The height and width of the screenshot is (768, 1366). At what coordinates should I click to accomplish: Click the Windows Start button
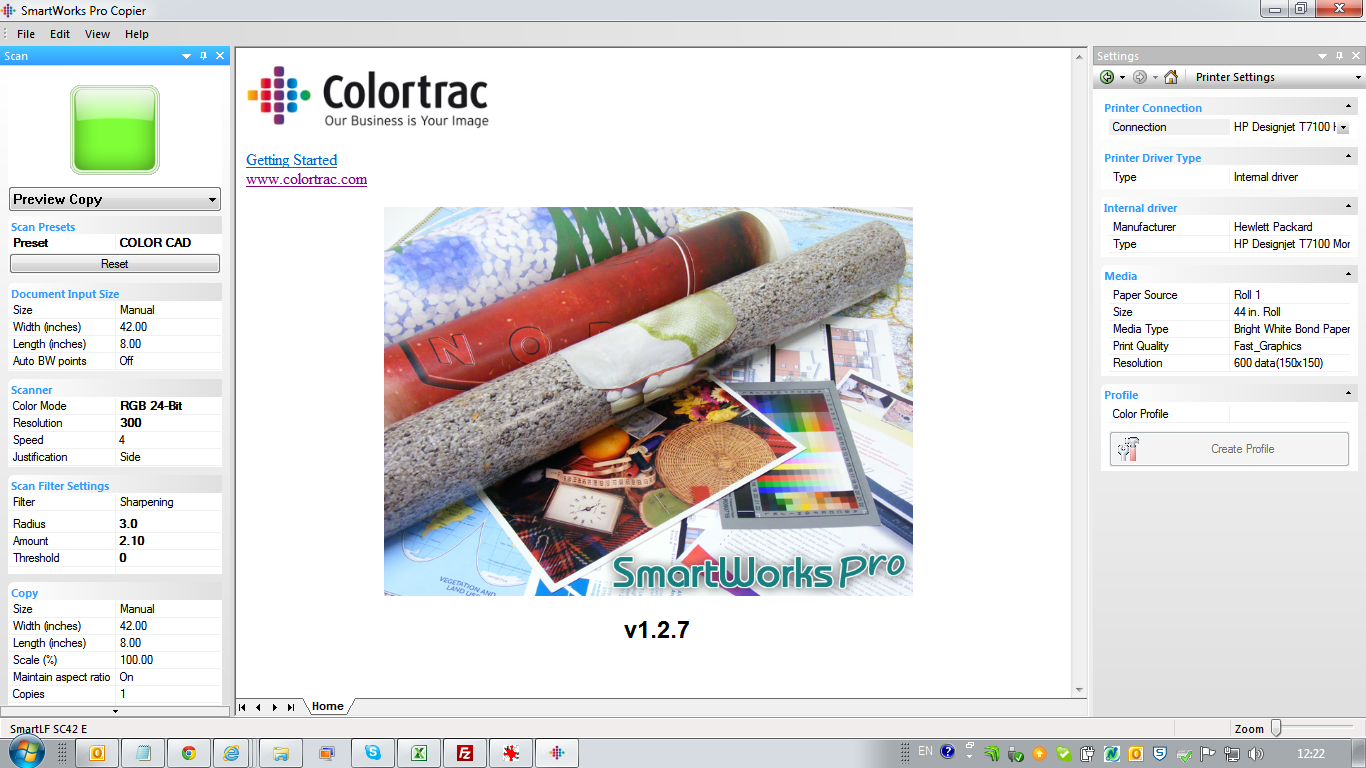[x=27, y=752]
